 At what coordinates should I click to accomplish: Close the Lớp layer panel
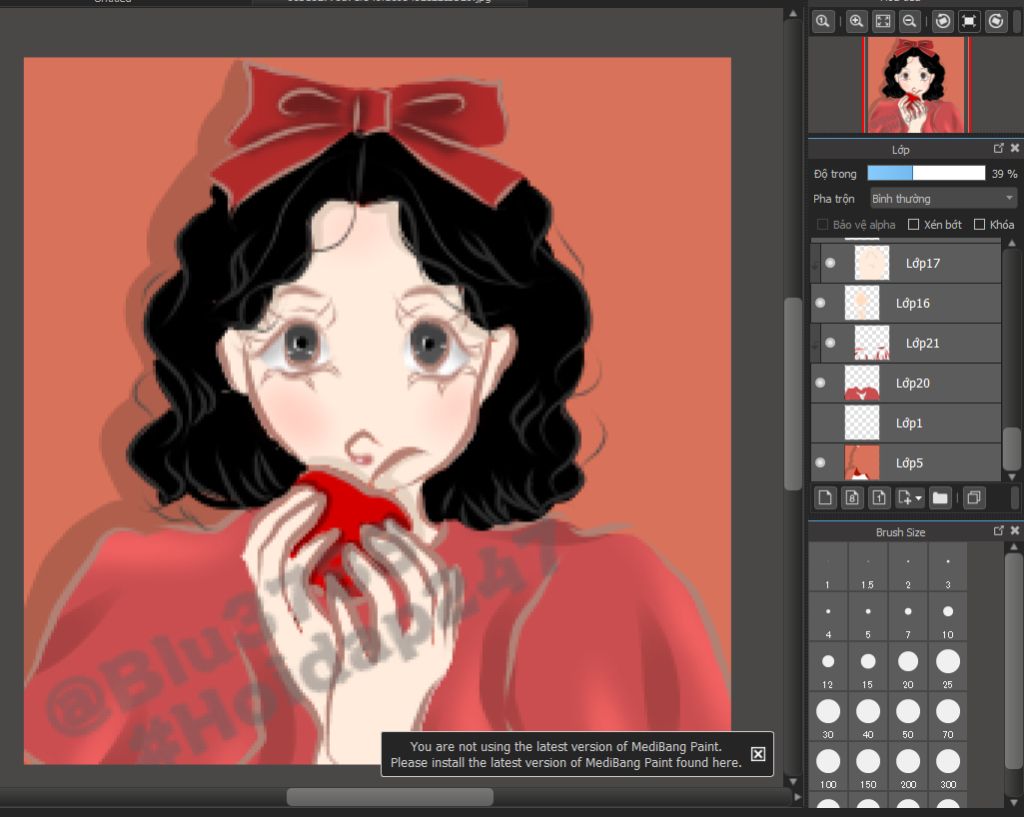(1014, 149)
